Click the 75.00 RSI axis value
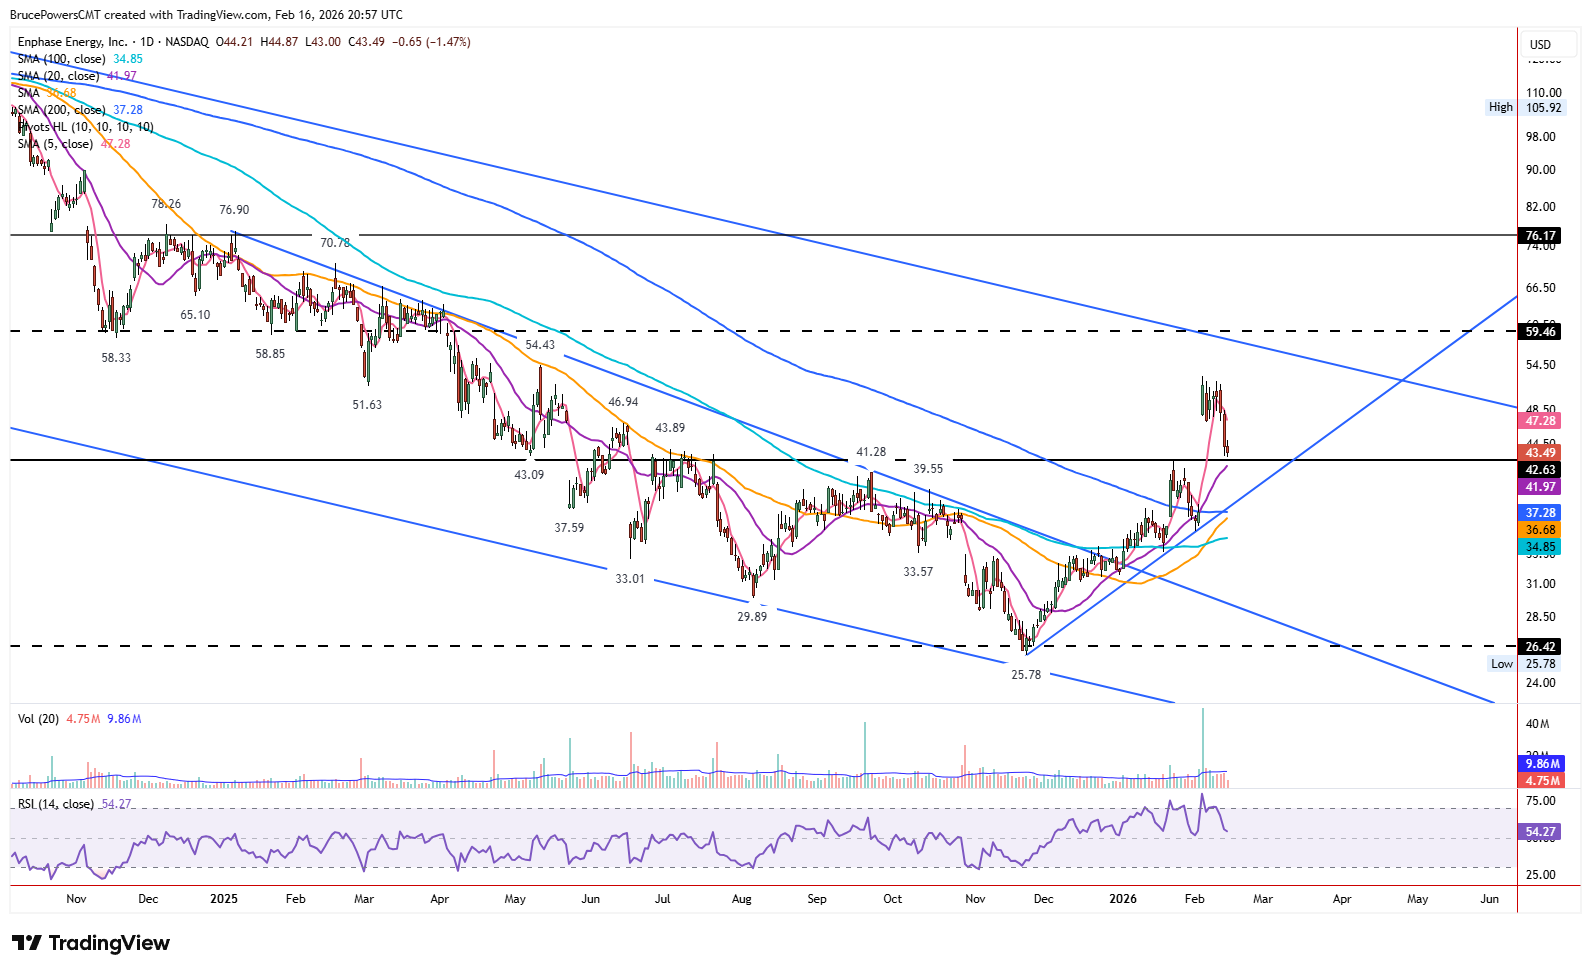The height and width of the screenshot is (973, 1591). coord(1541,801)
